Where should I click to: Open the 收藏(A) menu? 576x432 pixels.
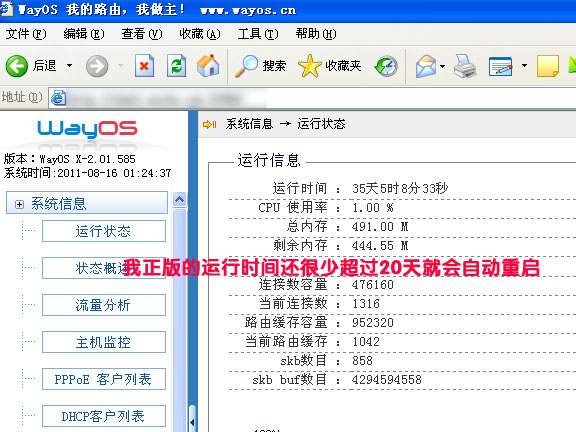(x=200, y=34)
